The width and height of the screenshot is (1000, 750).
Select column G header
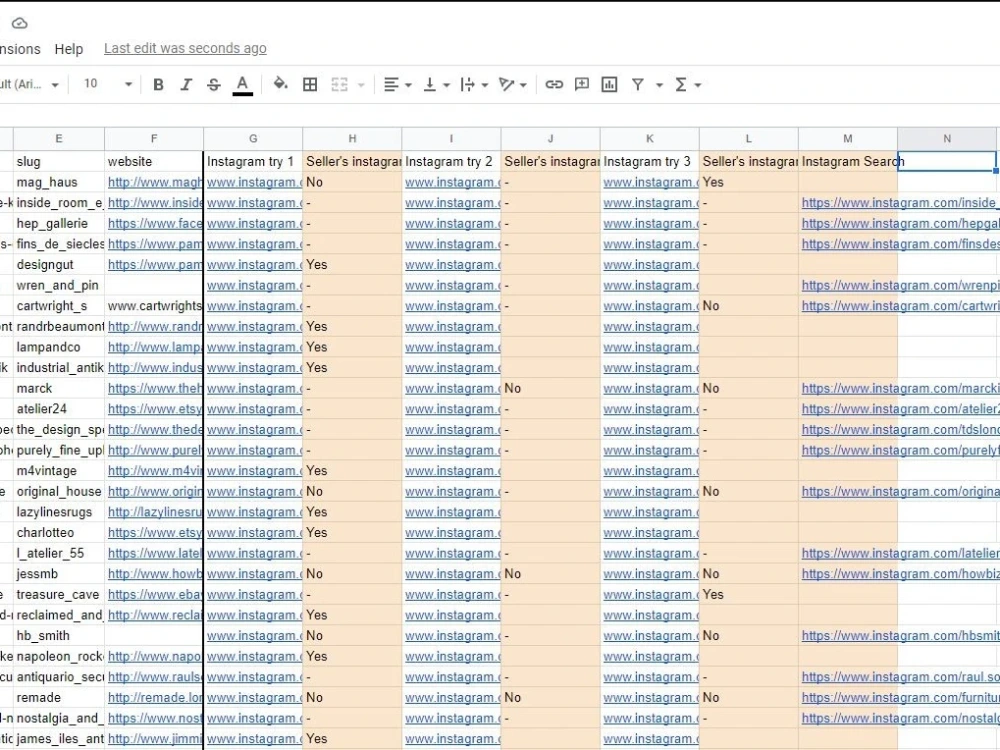[x=253, y=138]
